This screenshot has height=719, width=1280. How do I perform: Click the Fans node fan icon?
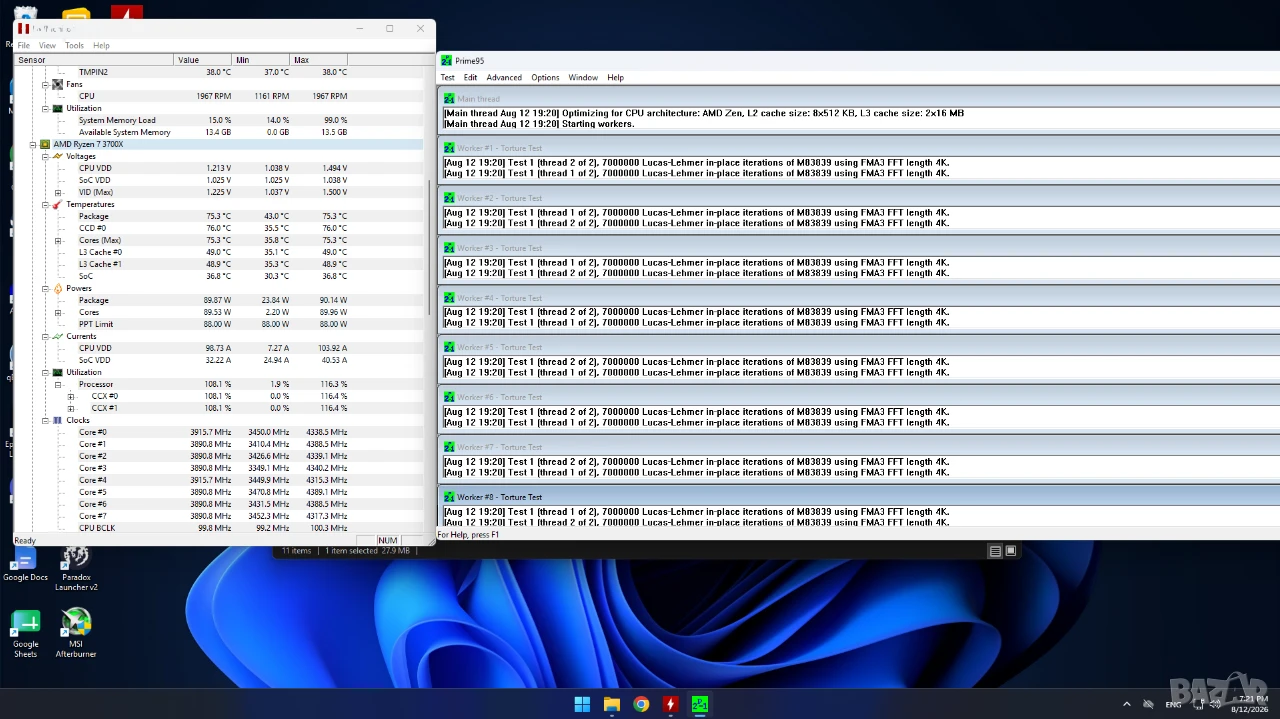58,84
